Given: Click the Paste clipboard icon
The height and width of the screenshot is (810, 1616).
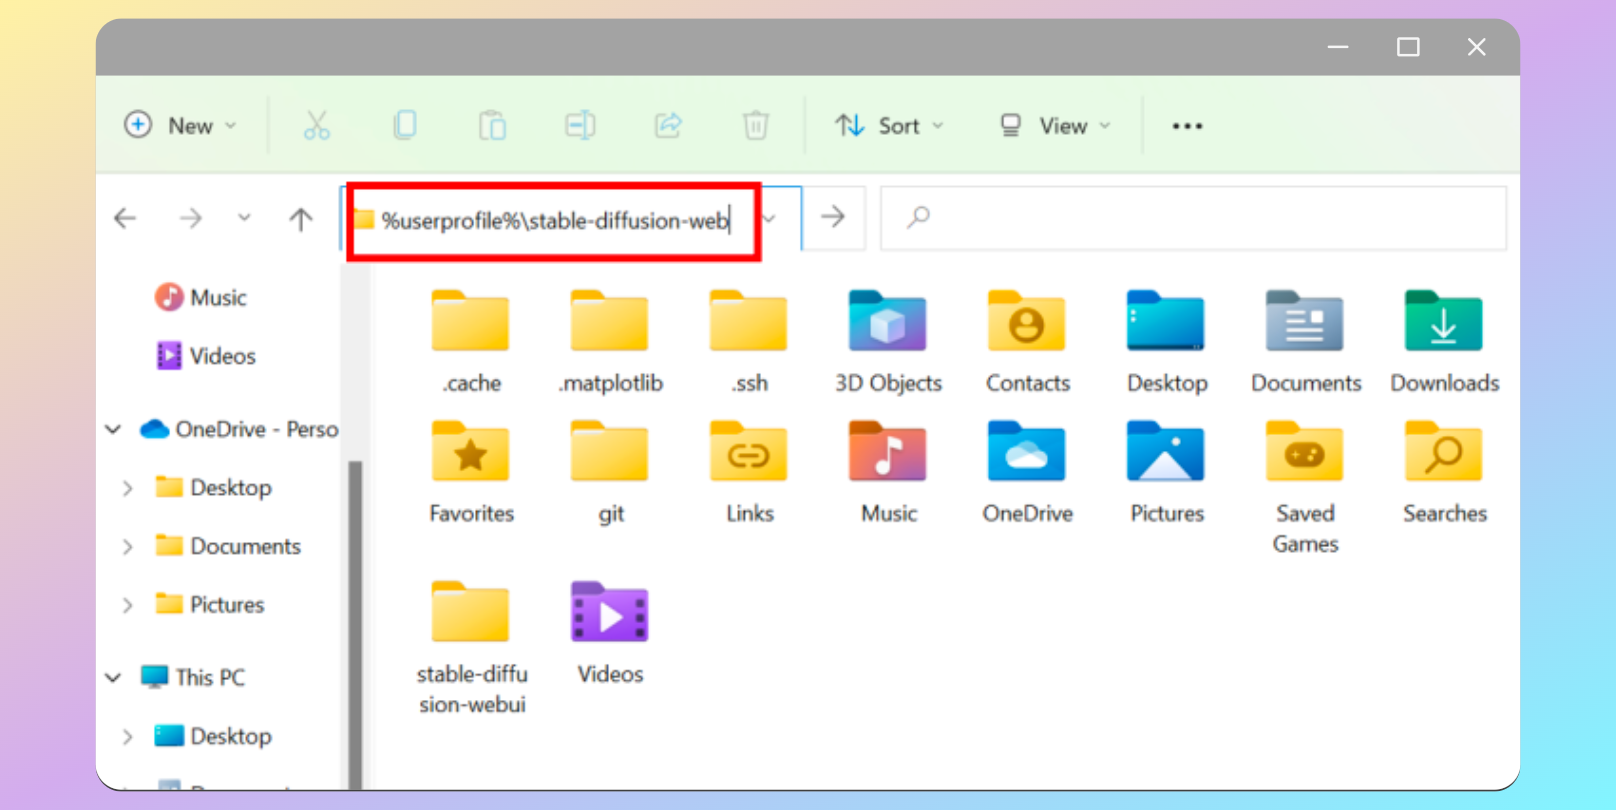Looking at the screenshot, I should (492, 125).
